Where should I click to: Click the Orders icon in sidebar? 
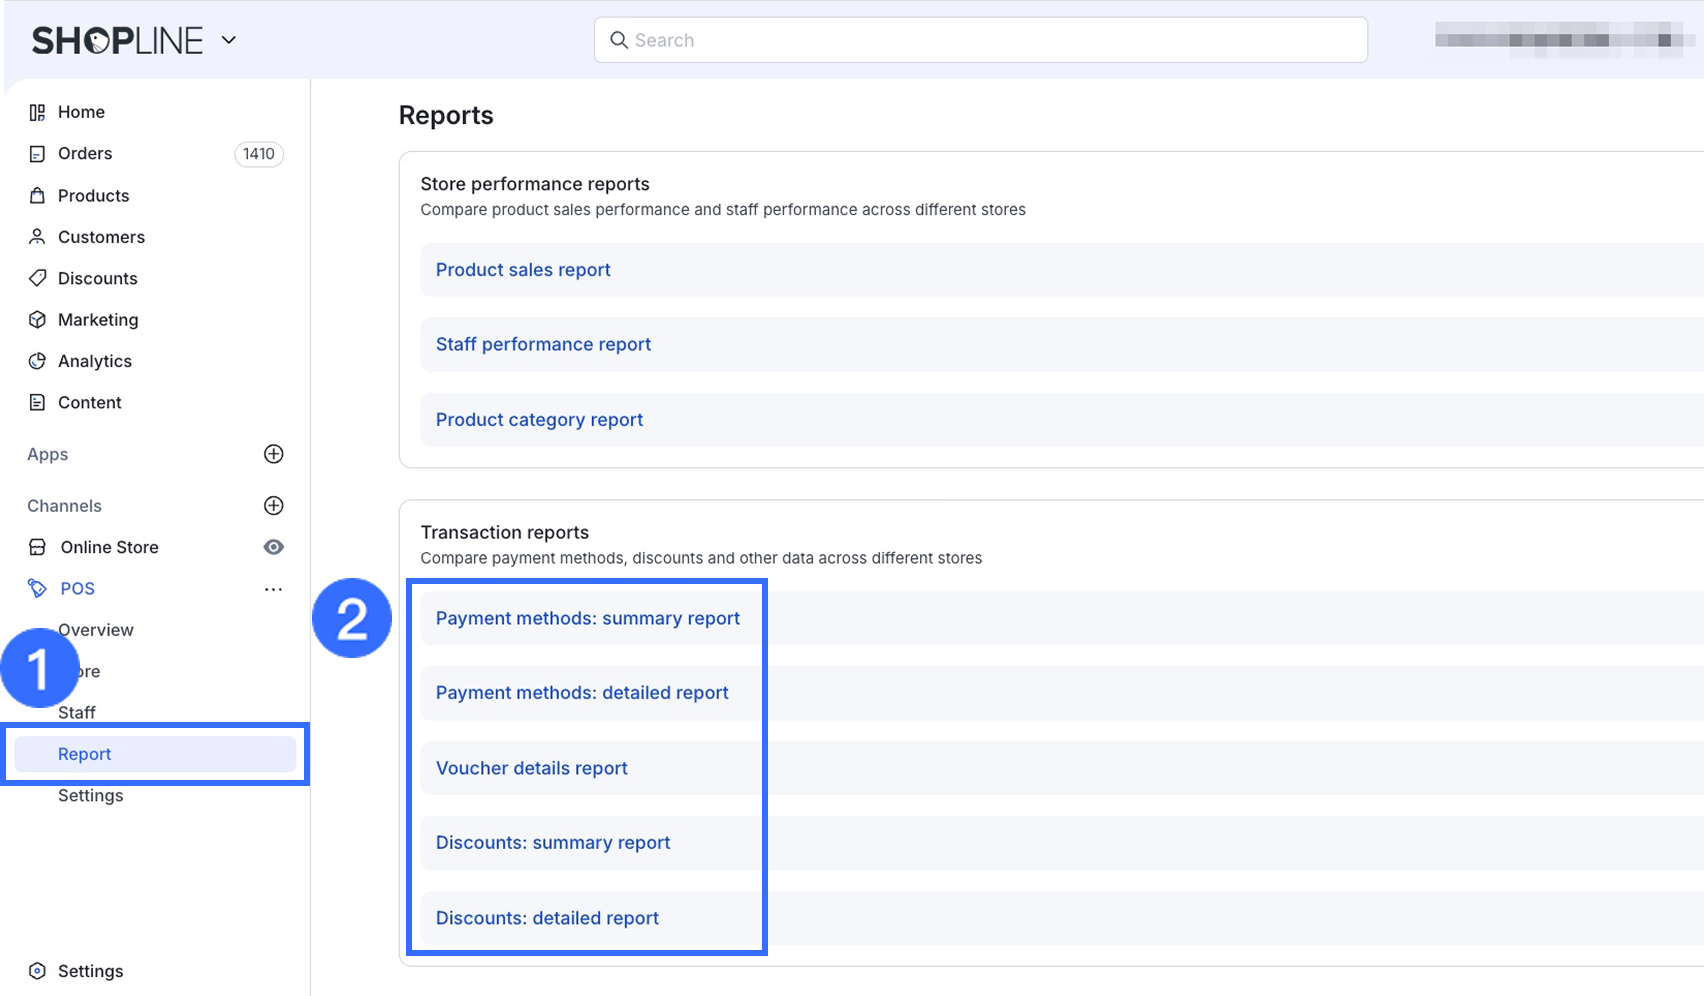coord(37,154)
